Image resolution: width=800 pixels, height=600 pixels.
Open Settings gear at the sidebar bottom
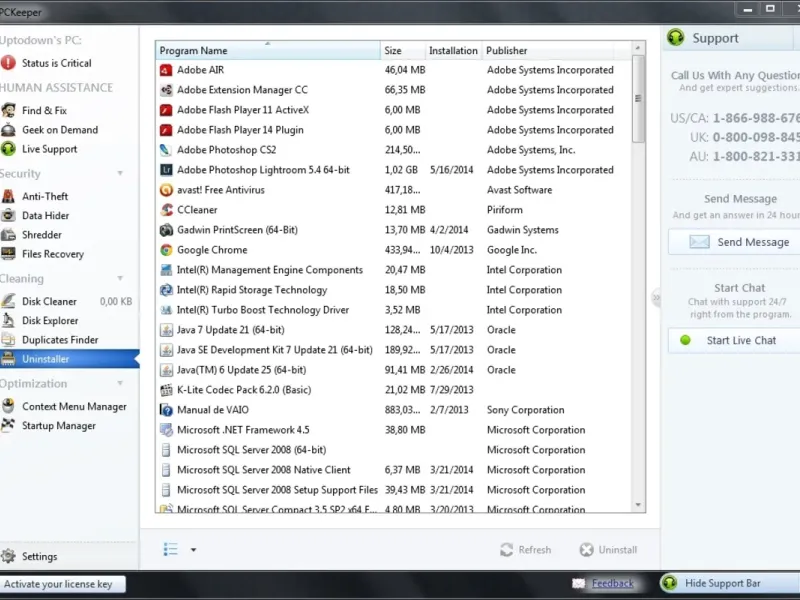pyautogui.click(x=8, y=556)
